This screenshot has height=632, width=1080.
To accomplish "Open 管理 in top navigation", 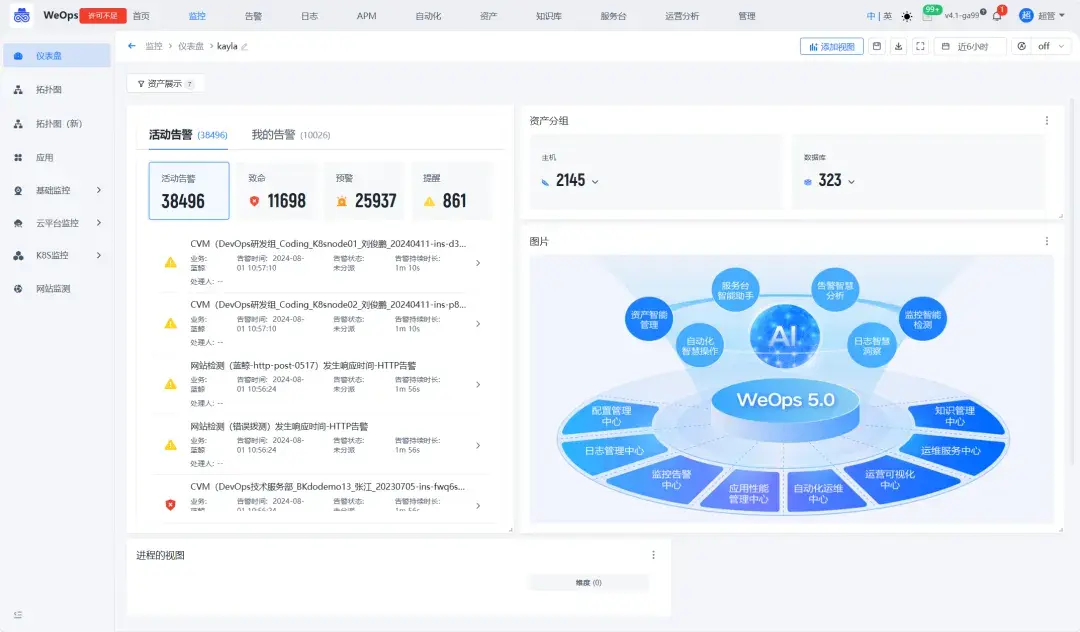I will (x=747, y=16).
